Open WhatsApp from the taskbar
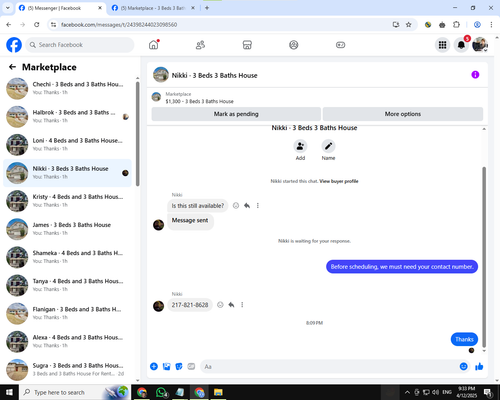The image size is (500, 400). click(161, 392)
